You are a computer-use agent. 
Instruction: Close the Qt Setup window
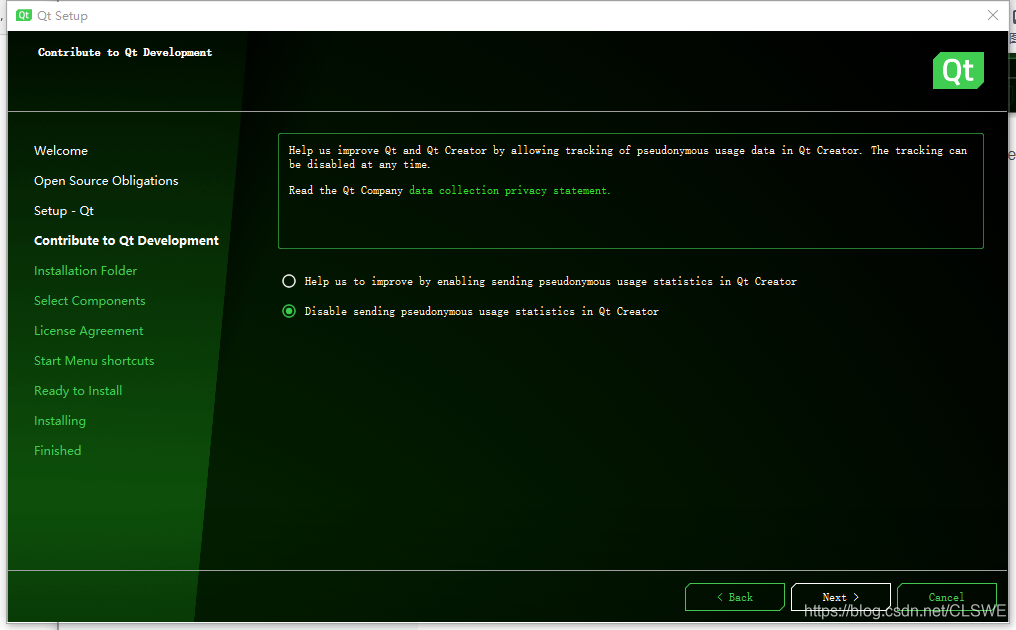coord(993,15)
